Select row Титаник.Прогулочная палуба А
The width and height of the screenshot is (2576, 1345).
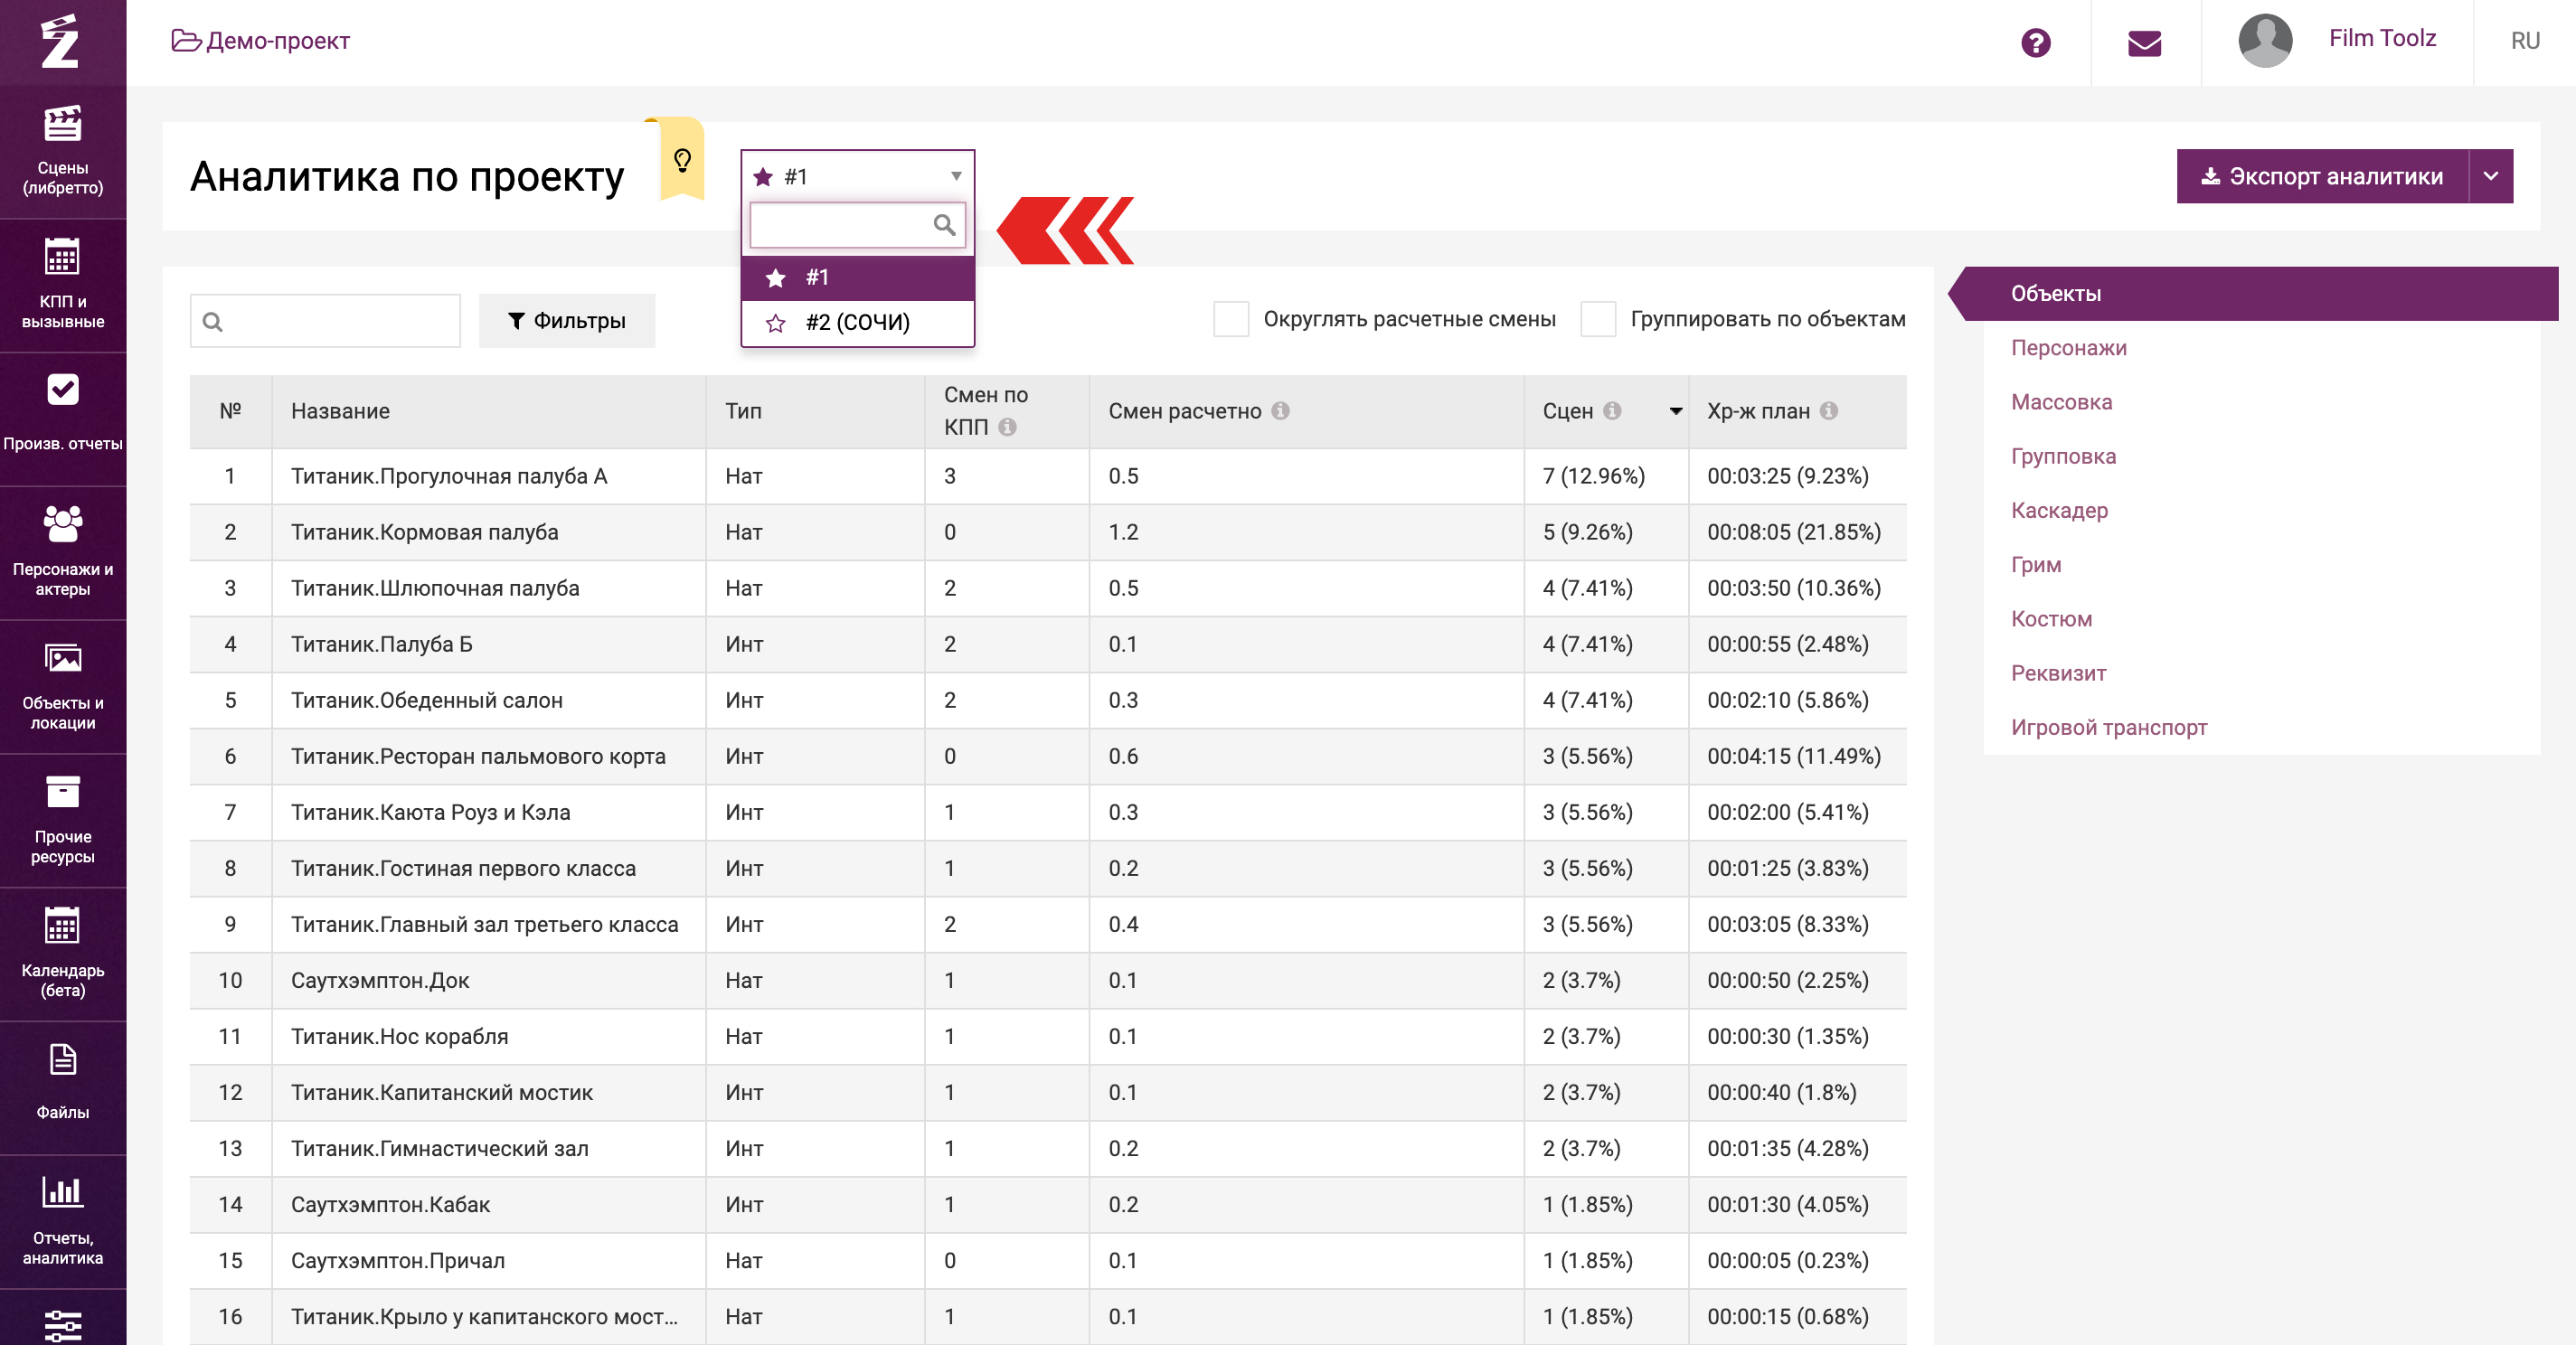1048,476
